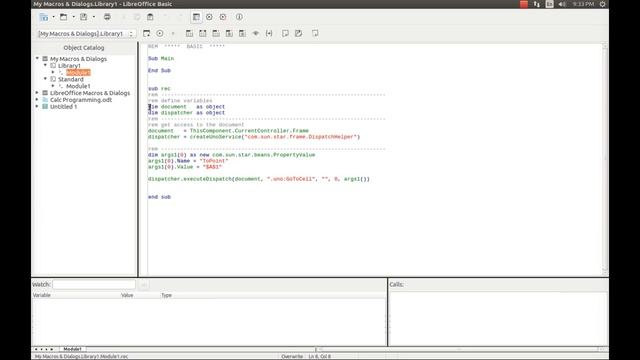Click the 'end sub' line at code bottom

(159, 197)
